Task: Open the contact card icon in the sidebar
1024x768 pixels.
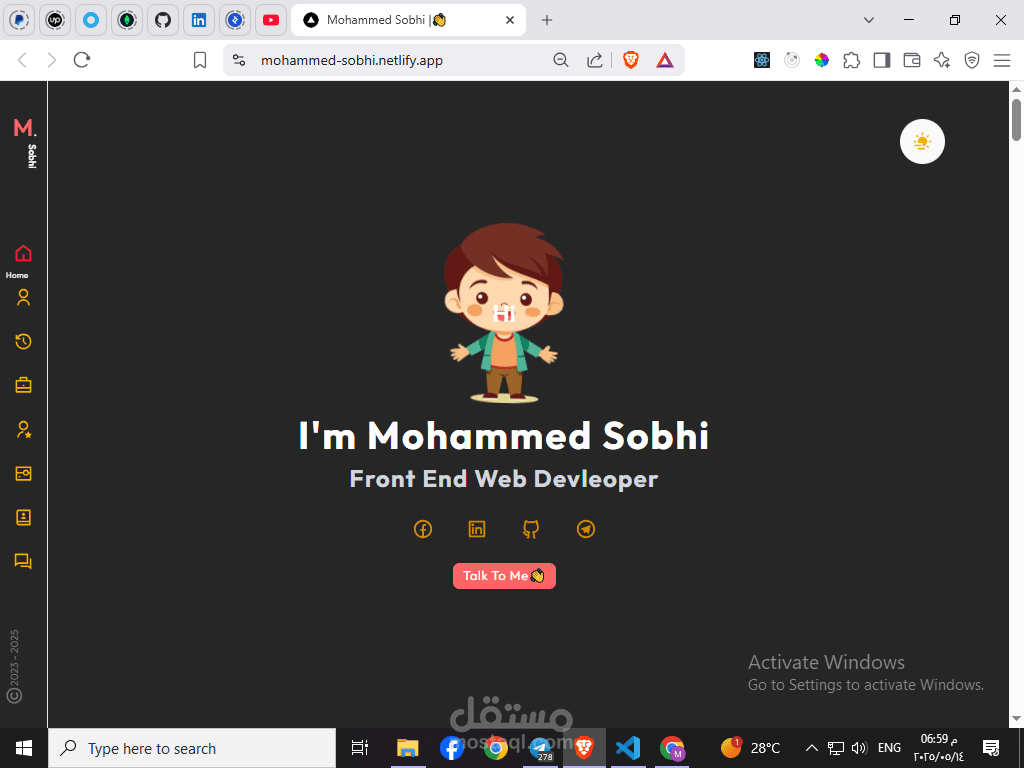Action: [24, 517]
